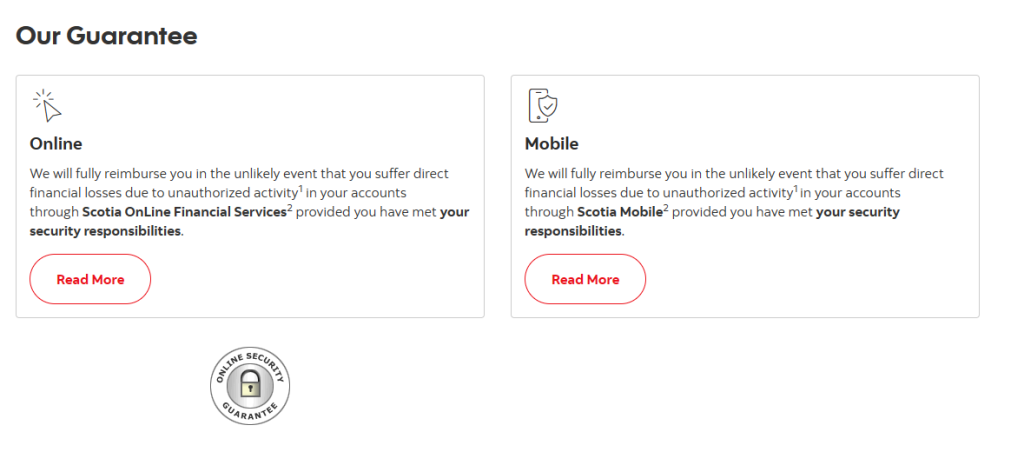
Task: Open Read More in the Online card
Action: (90, 279)
